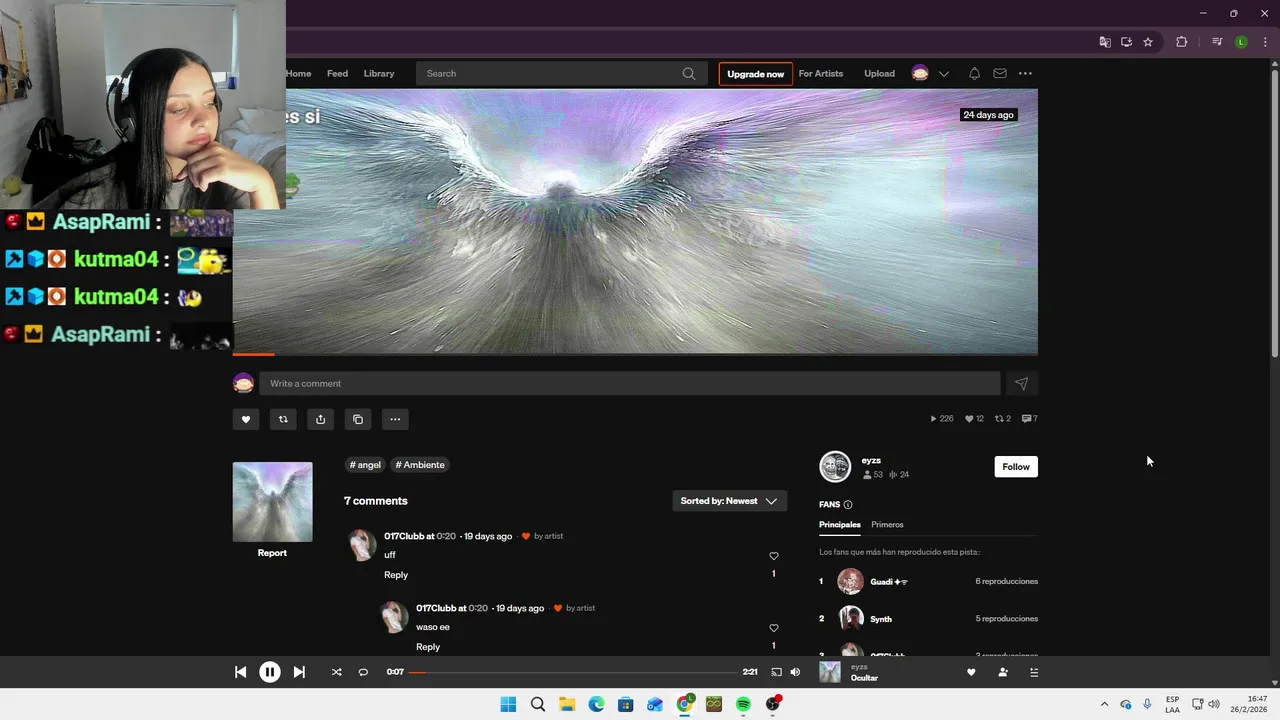Like current track heart in player bar
Viewport: 1280px width, 720px height.
971,672
